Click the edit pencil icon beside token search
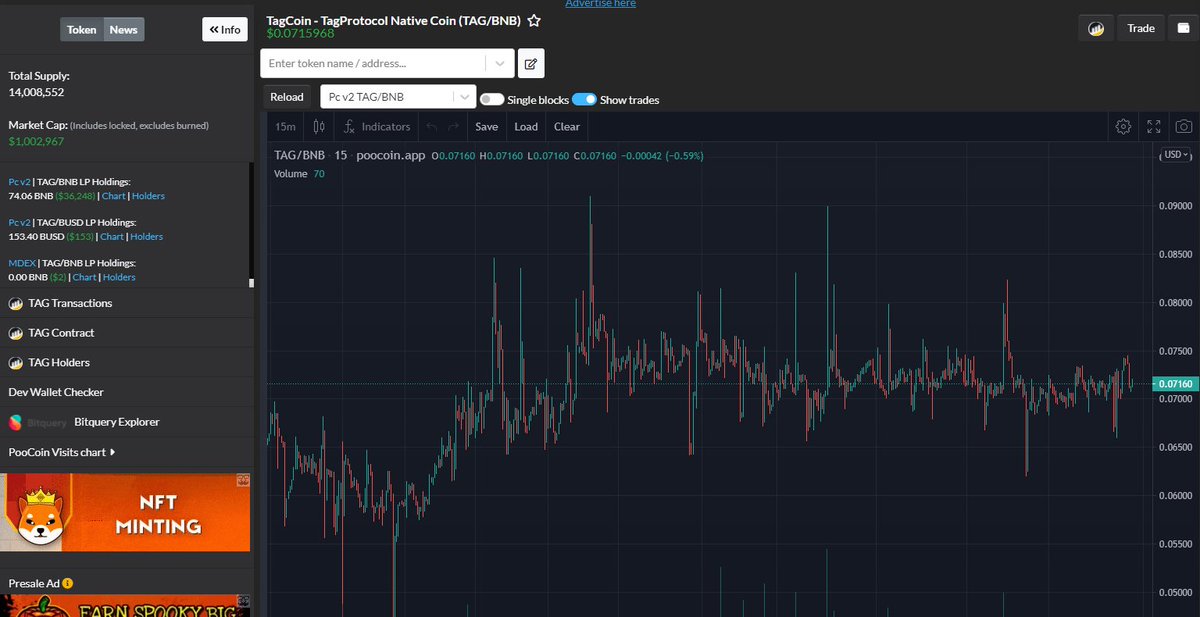 tap(531, 63)
